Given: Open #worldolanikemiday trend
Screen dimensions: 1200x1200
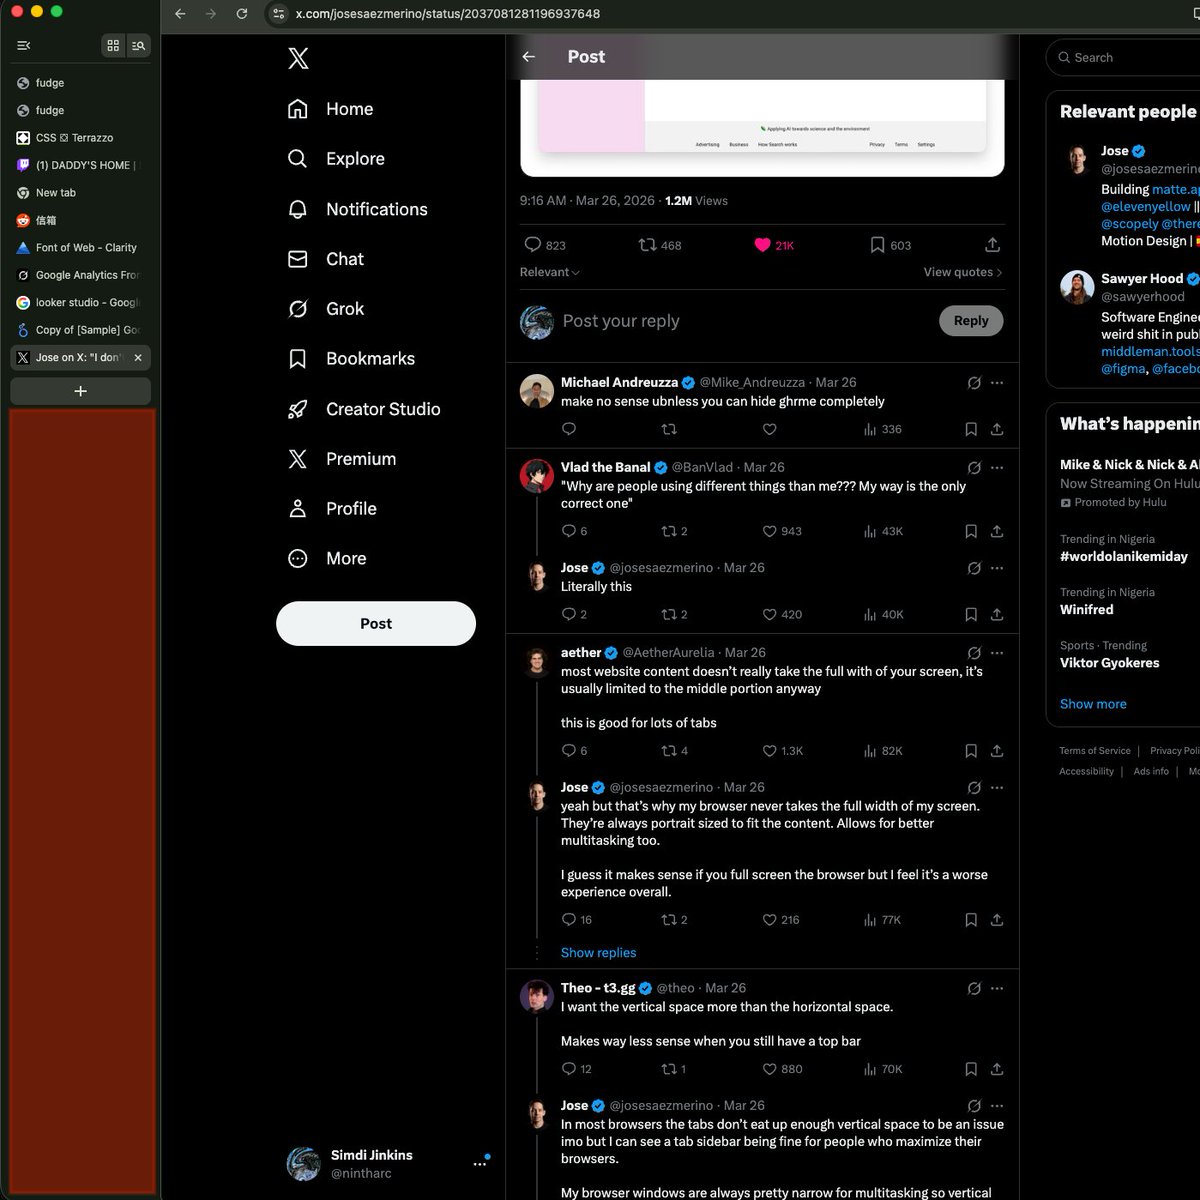Looking at the screenshot, I should pyautogui.click(x=1124, y=556).
